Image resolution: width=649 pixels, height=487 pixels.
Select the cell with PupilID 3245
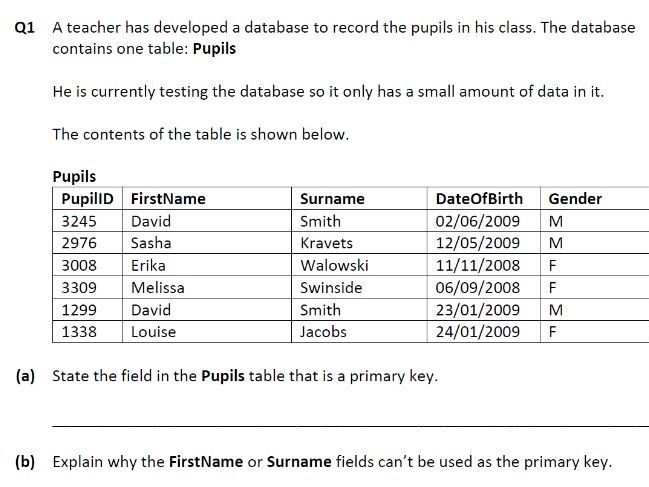point(79,221)
